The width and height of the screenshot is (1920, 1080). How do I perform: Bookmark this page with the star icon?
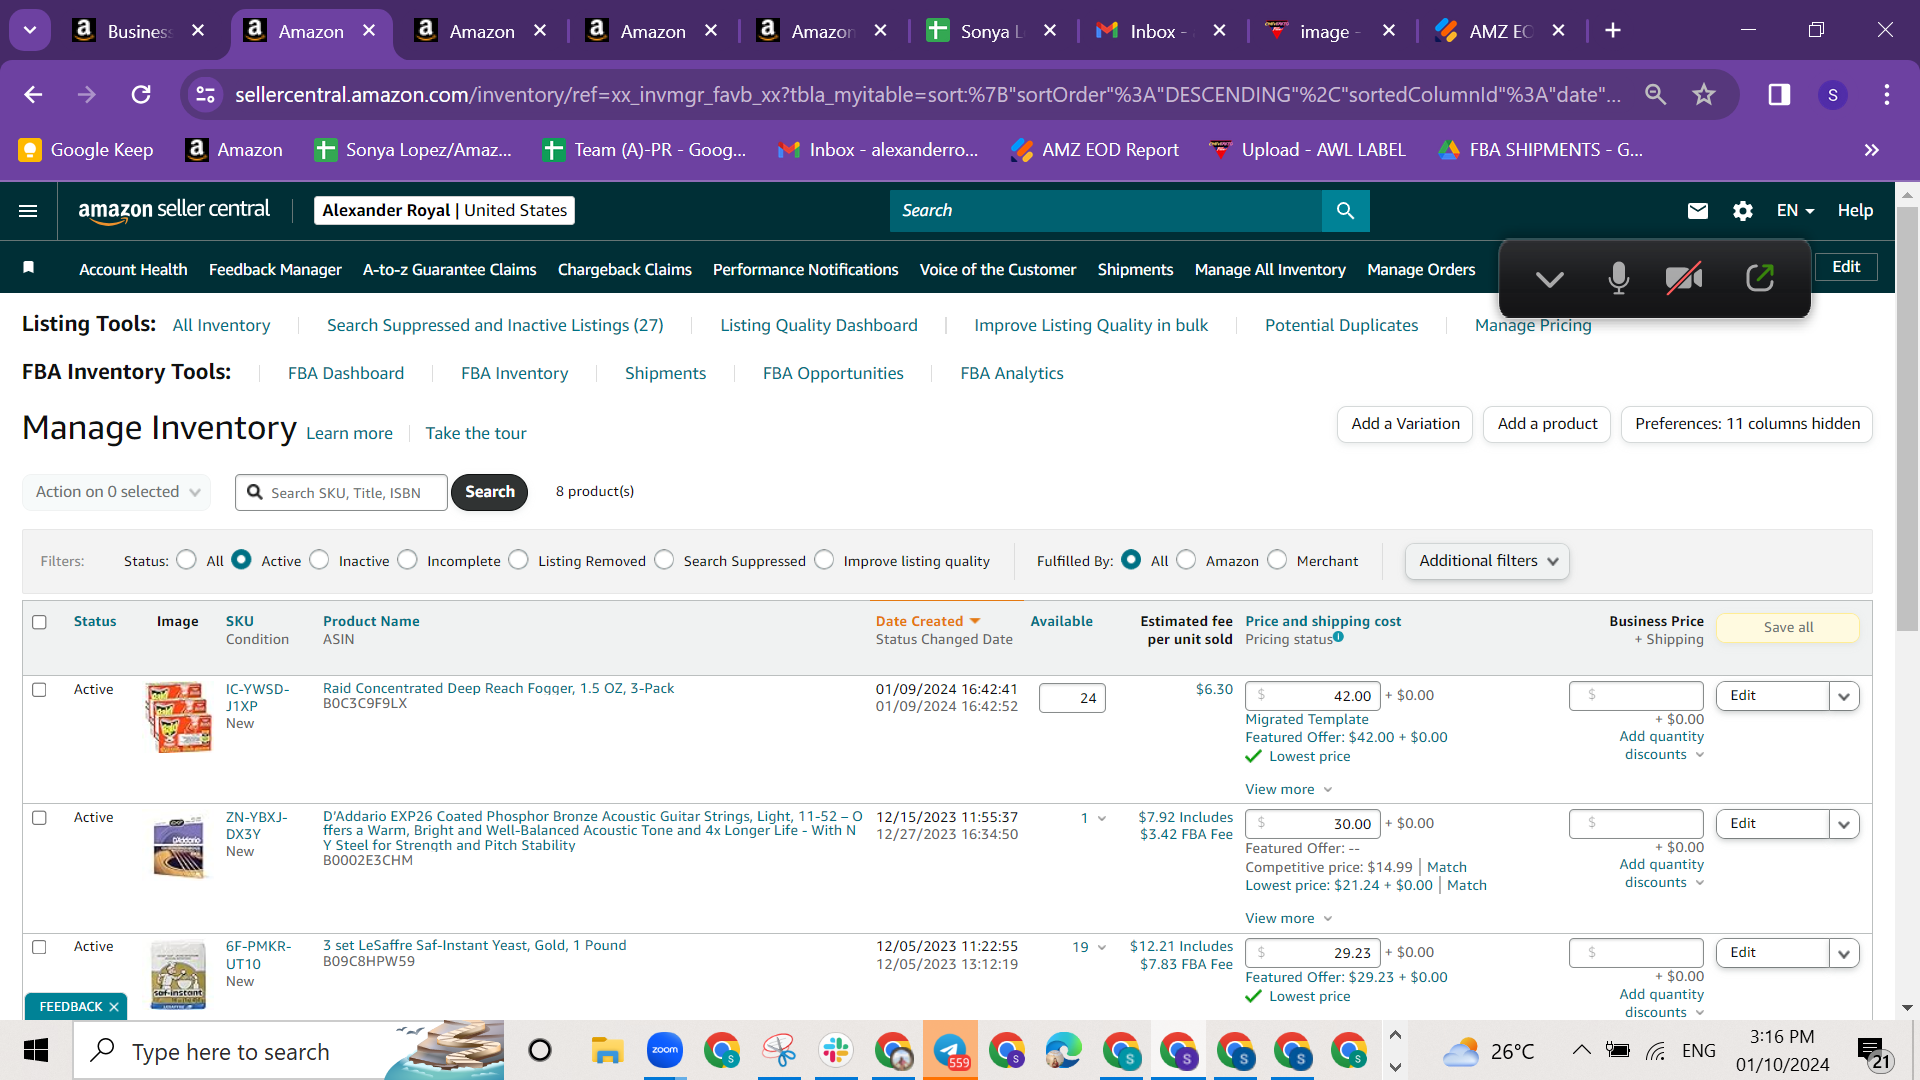(1704, 95)
